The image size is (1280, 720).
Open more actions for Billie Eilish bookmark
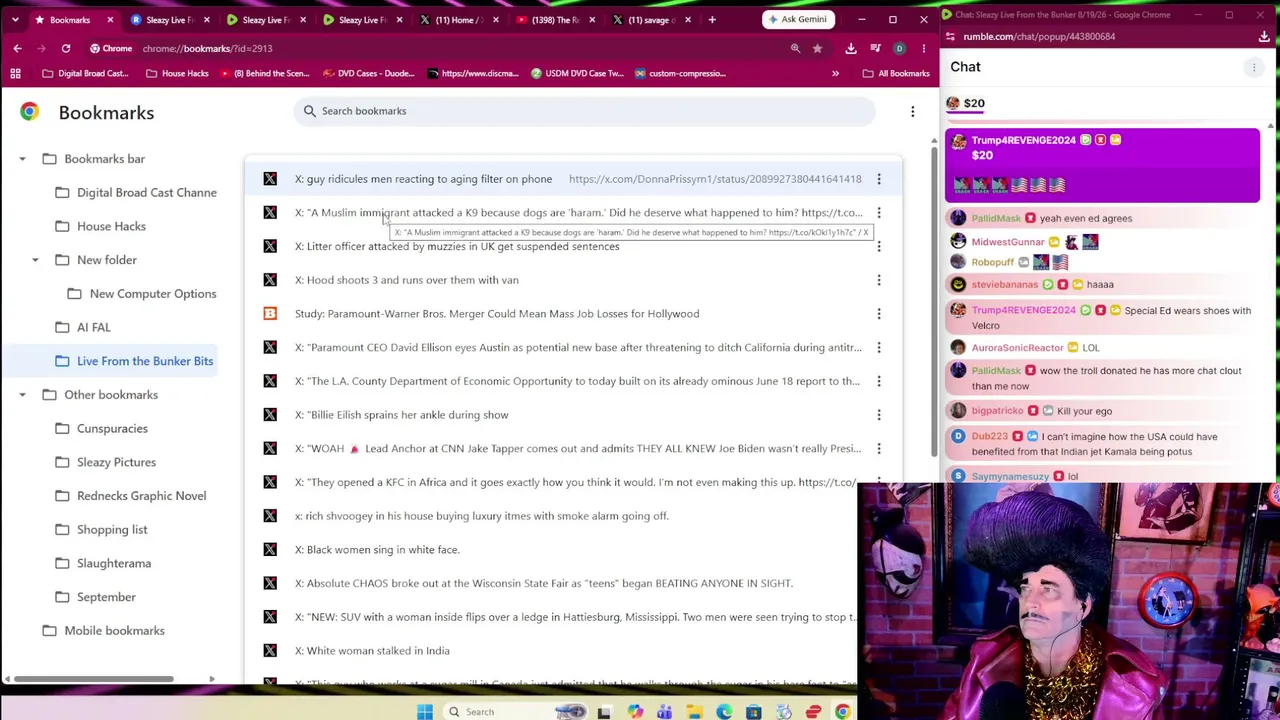(x=879, y=415)
